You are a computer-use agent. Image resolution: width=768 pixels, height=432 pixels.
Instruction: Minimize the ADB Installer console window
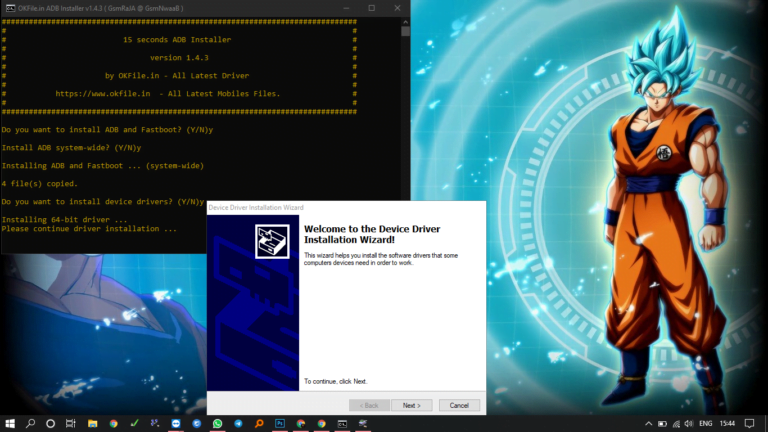[x=346, y=8]
